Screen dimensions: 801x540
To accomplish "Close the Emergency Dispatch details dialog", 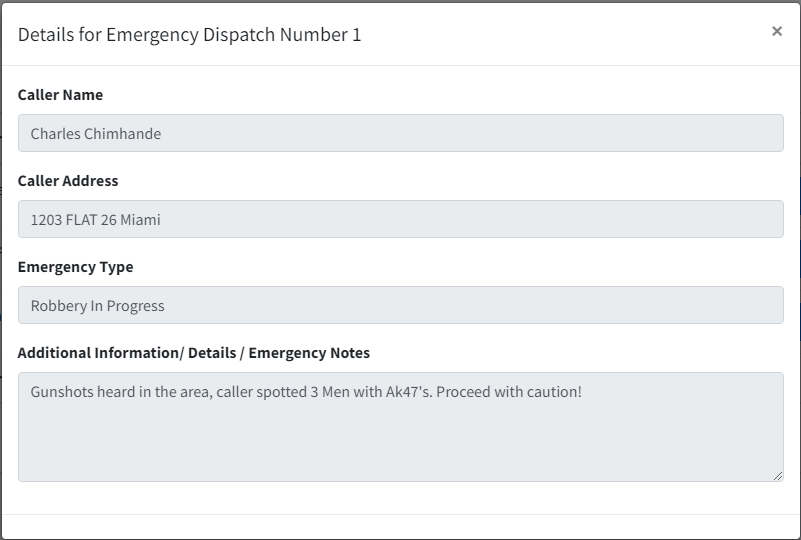I will (x=777, y=31).
